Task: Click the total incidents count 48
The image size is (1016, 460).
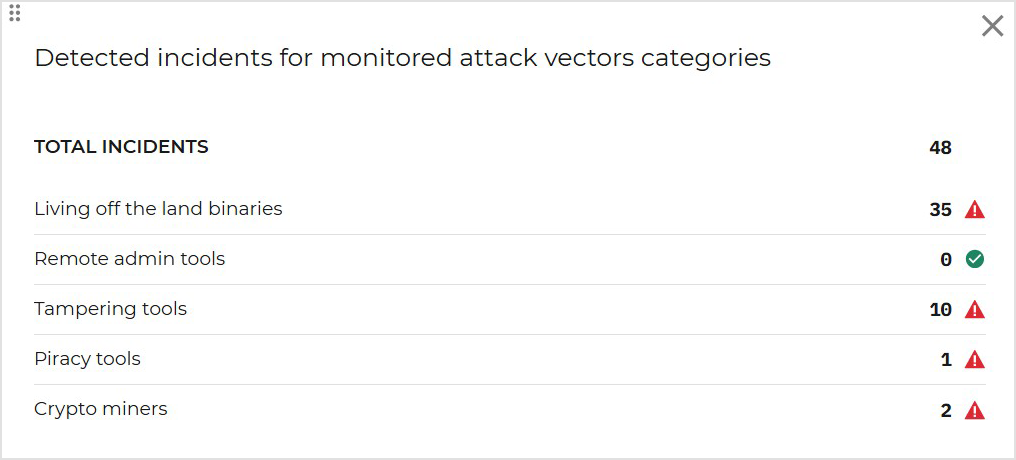Action: point(940,148)
